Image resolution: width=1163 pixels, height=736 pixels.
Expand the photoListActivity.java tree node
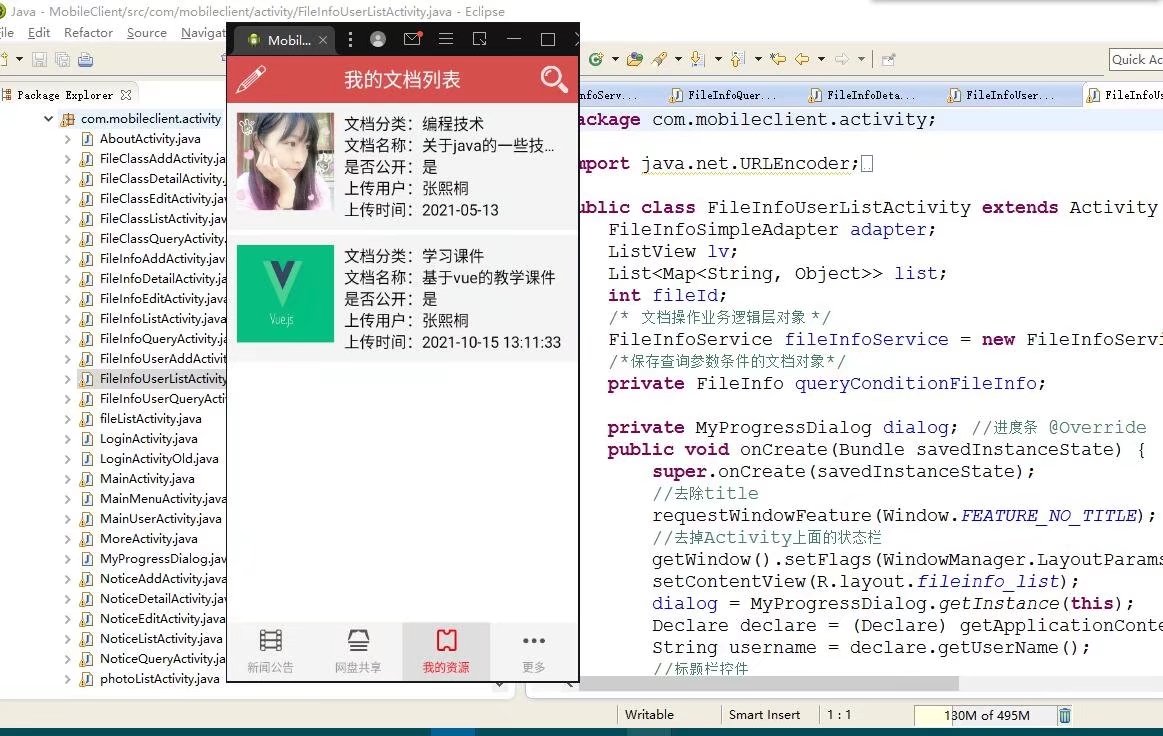[x=67, y=679]
